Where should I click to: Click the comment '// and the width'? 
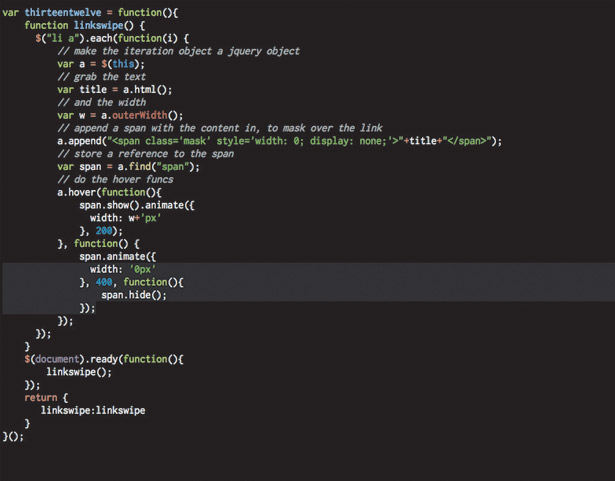click(x=102, y=102)
